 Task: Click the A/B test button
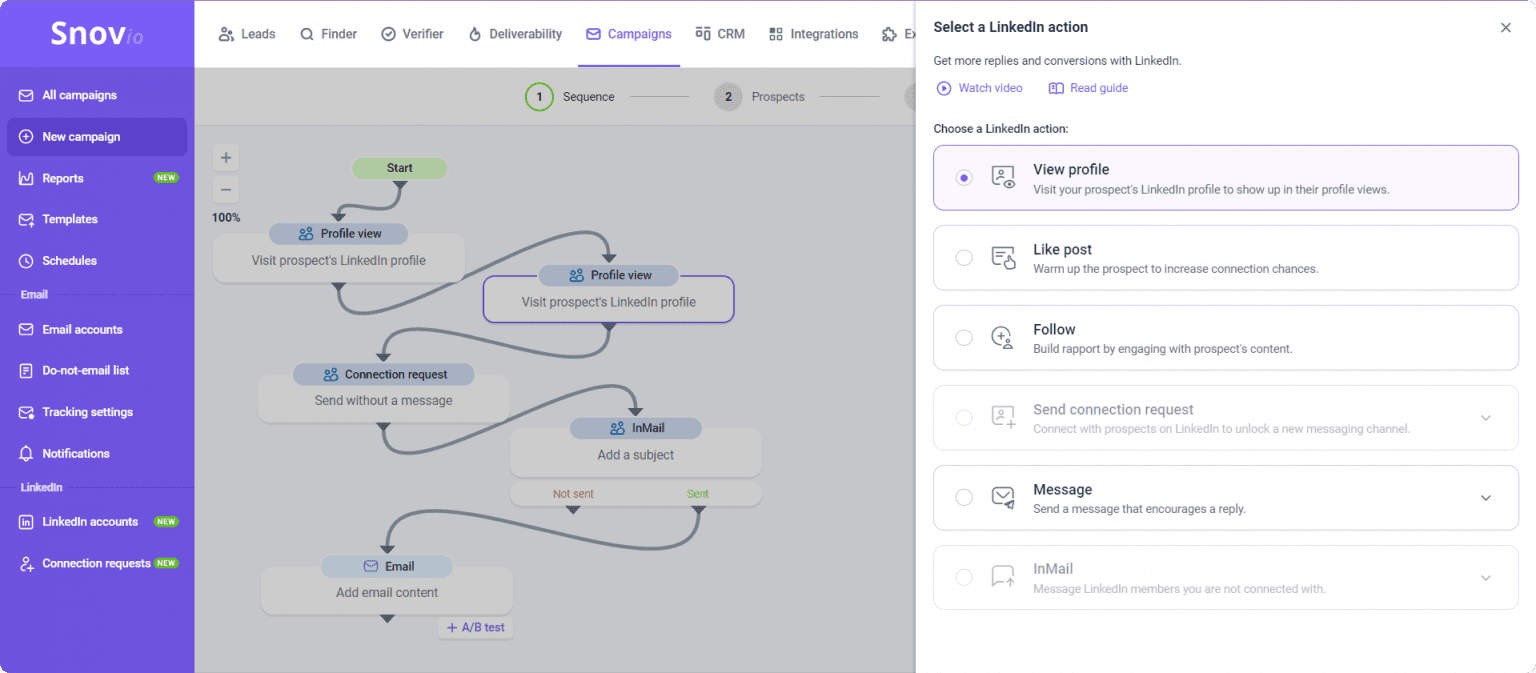[x=475, y=628]
